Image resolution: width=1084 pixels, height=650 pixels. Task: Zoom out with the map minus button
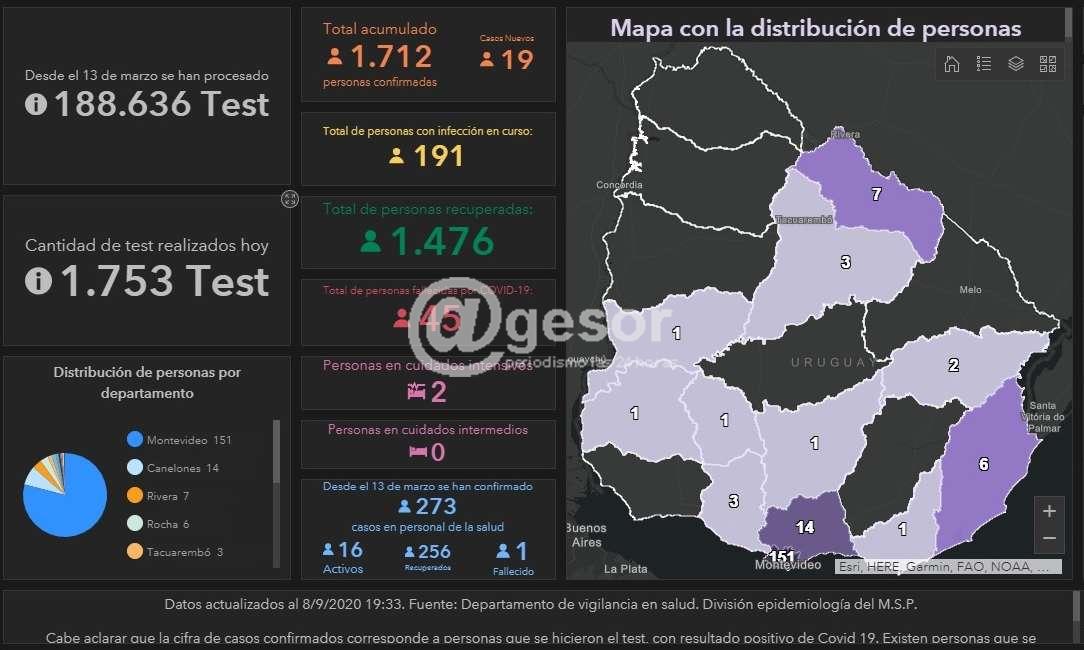(x=1049, y=538)
